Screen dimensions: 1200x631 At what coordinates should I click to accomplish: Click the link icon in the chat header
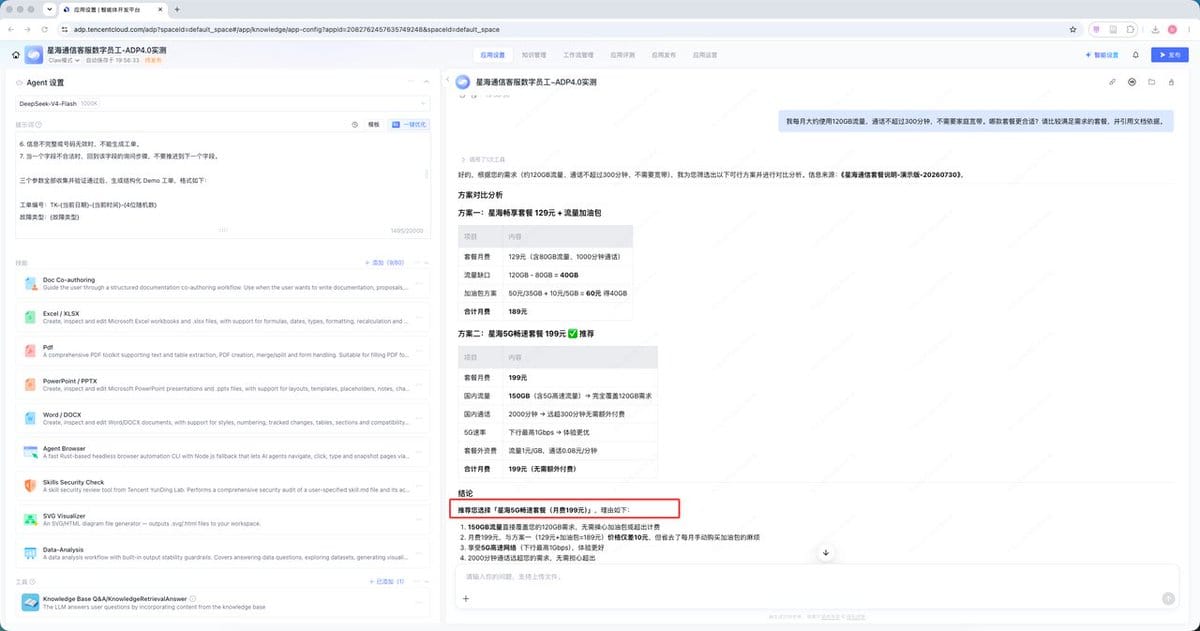(1113, 82)
